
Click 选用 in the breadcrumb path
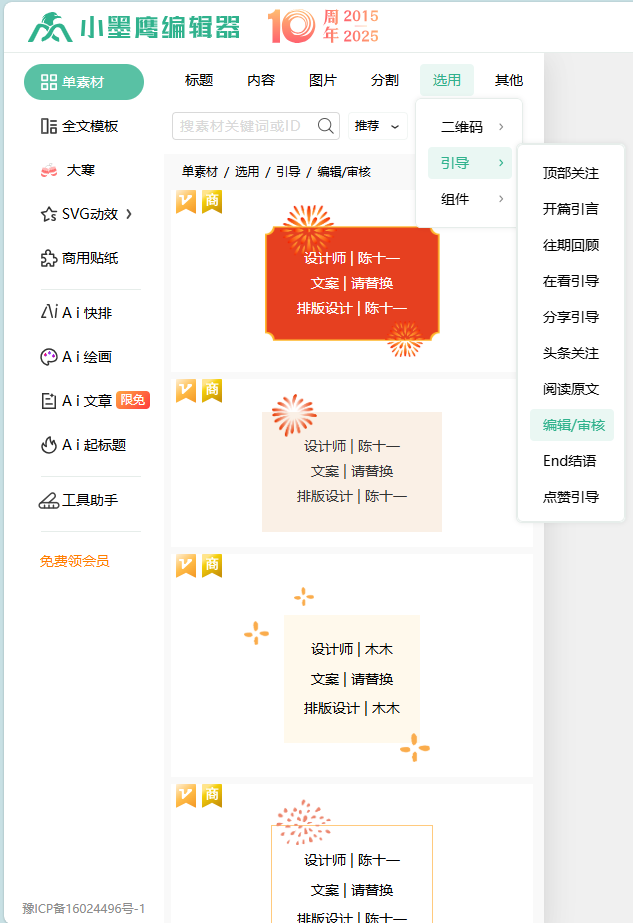[247, 171]
